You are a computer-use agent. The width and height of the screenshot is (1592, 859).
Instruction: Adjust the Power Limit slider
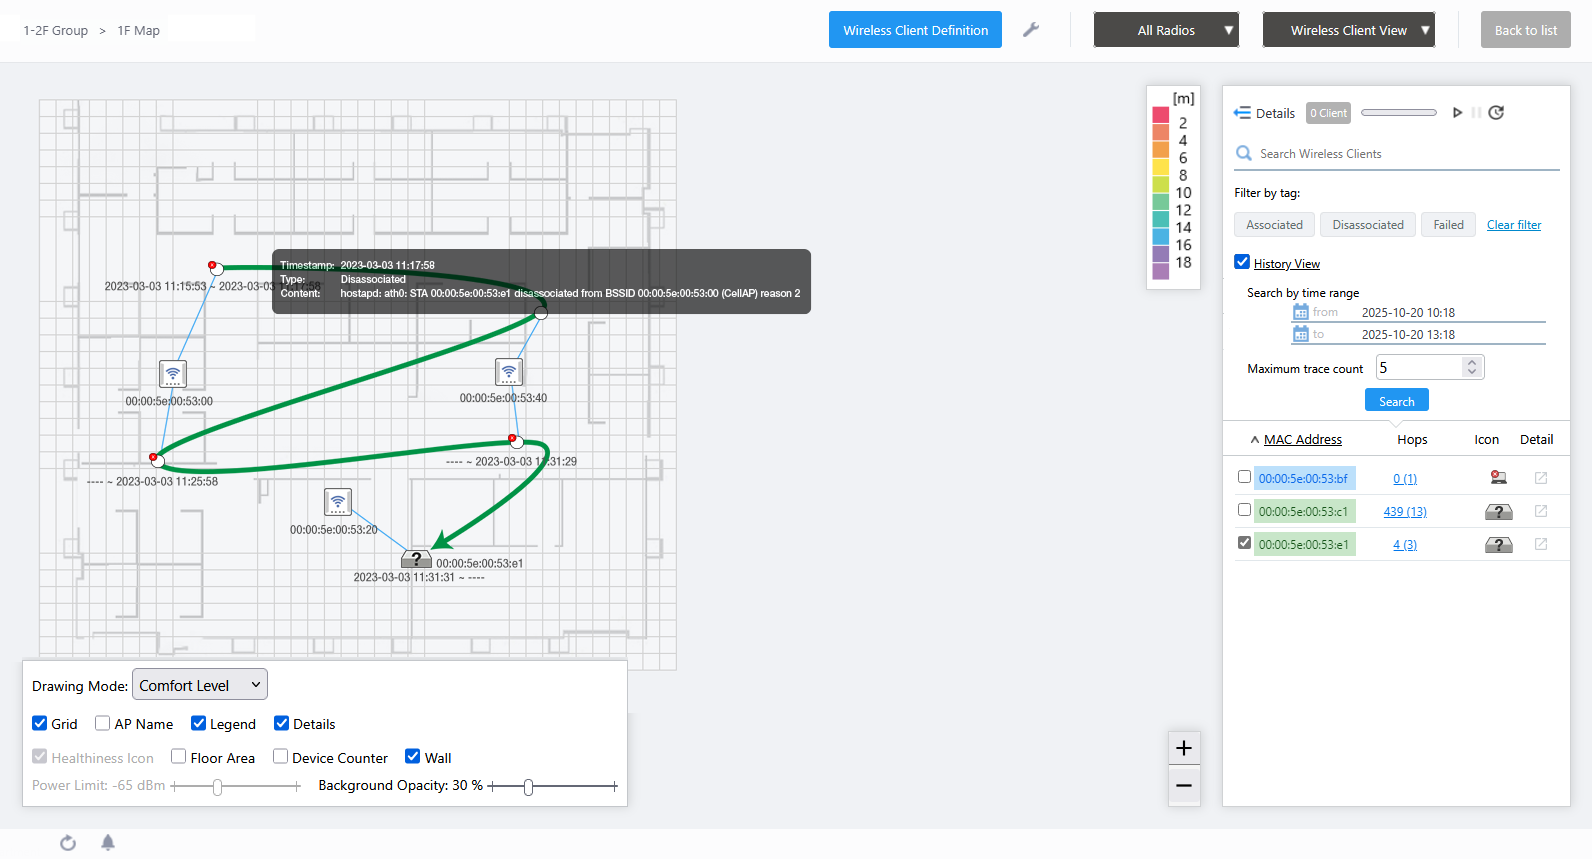point(236,787)
